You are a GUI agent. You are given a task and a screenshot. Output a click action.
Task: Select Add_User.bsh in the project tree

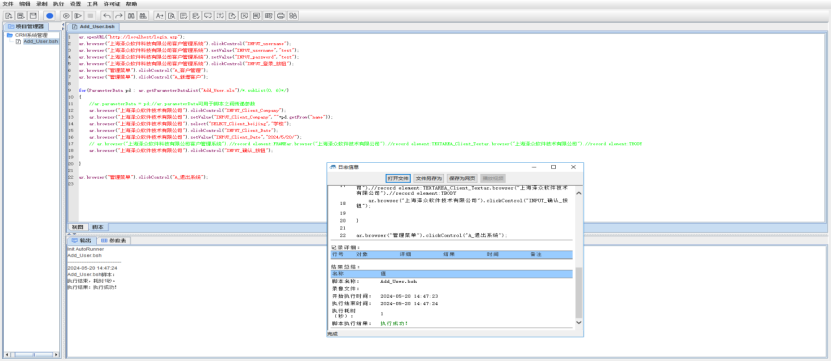pos(40,41)
